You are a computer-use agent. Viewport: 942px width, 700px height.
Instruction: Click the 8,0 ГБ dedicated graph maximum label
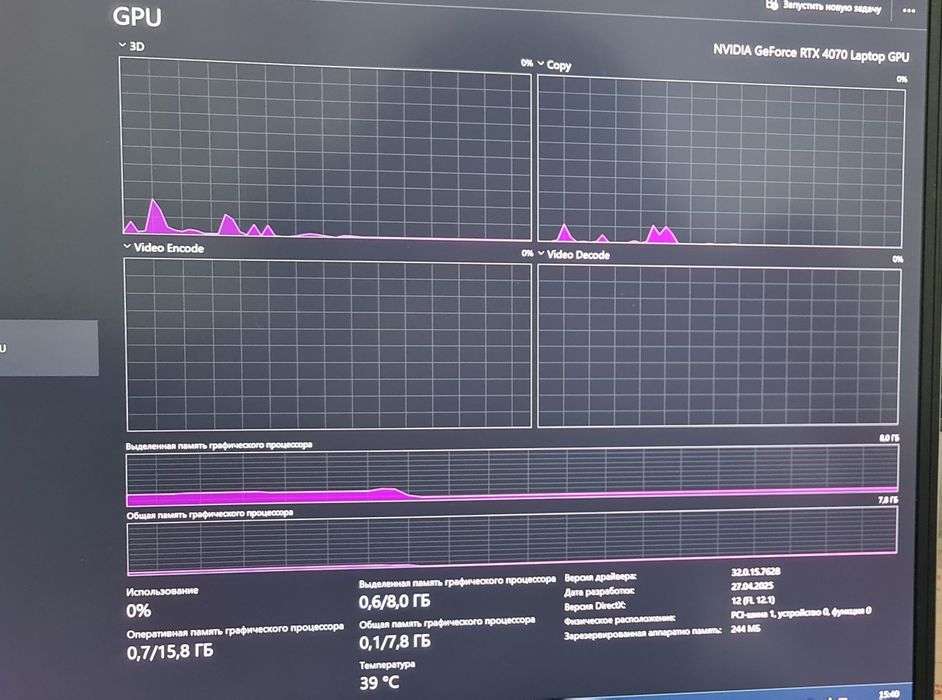click(889, 439)
